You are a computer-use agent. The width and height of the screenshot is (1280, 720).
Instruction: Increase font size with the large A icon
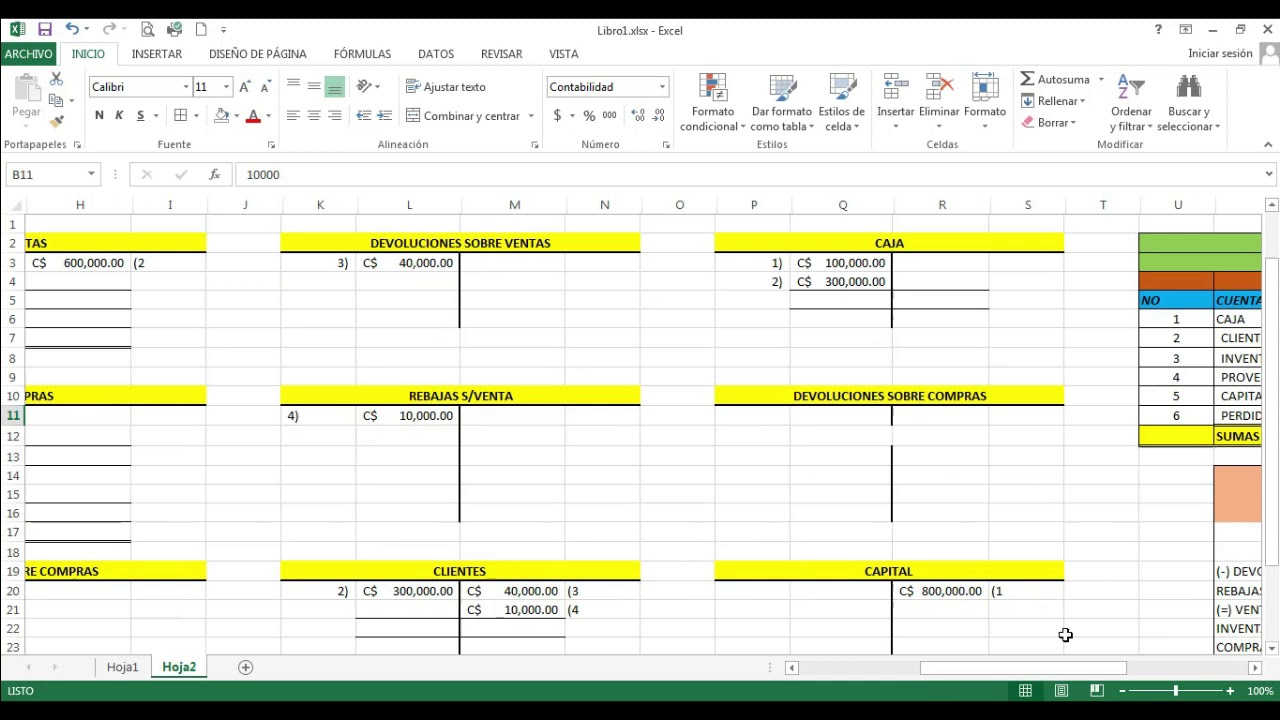(245, 87)
